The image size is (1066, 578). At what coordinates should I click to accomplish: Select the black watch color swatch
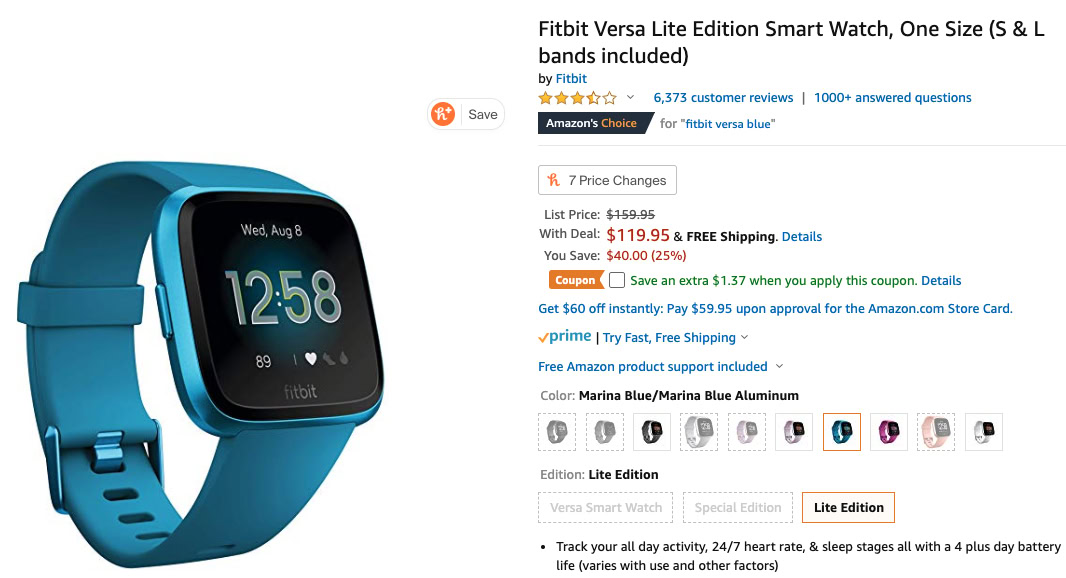651,432
